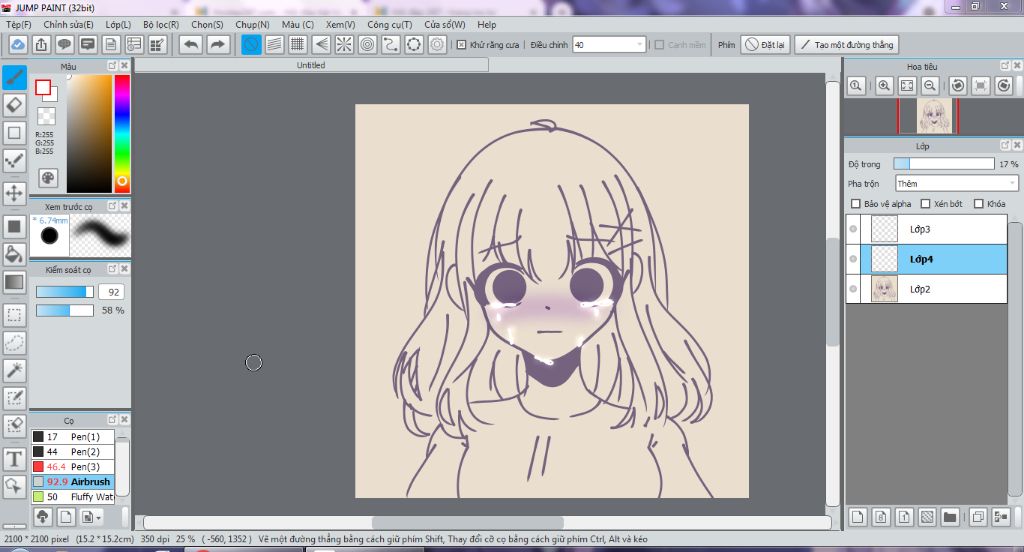Viewport: 1024px width, 552px height.
Task: Zoom in on the navigator panel
Action: tap(884, 86)
